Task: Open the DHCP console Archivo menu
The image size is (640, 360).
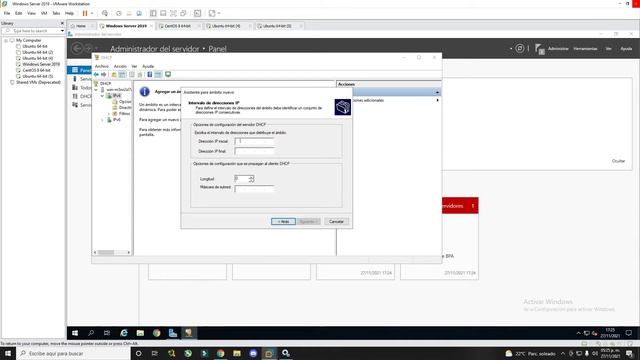Action: point(102,66)
